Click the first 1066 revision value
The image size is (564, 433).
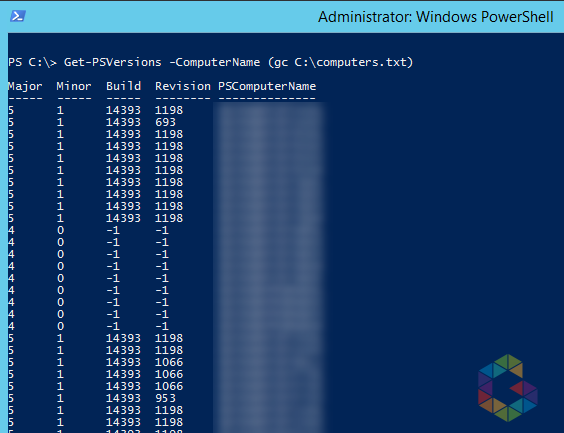tap(169, 362)
